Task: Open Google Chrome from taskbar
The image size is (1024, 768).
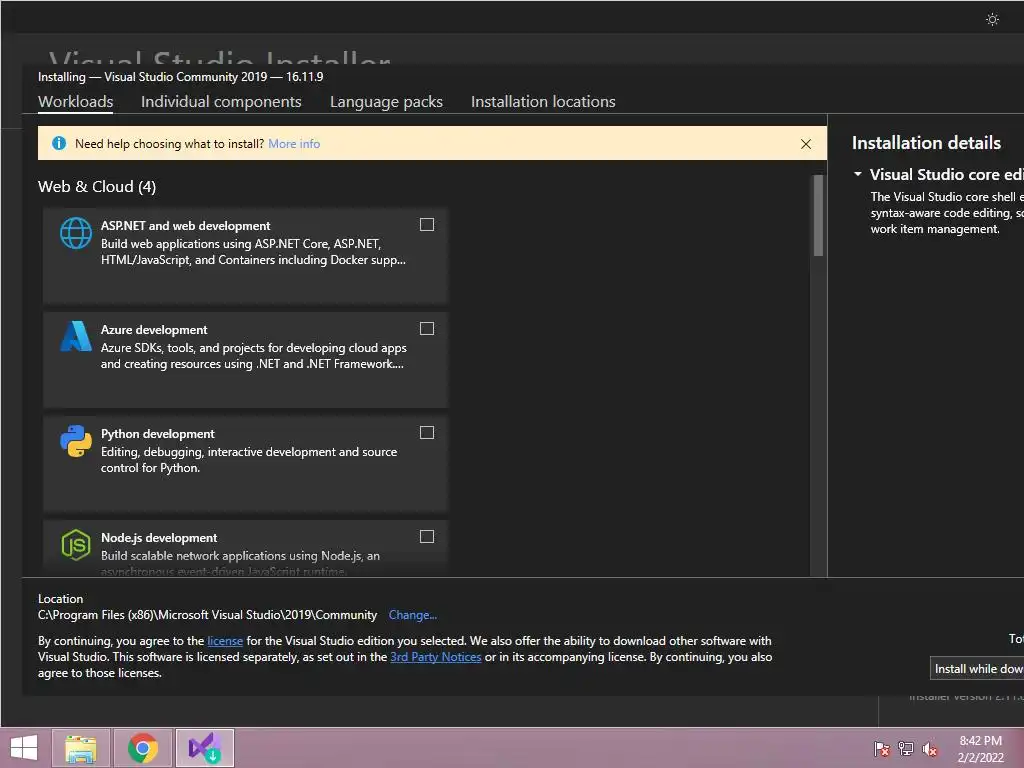Action: coord(143,748)
